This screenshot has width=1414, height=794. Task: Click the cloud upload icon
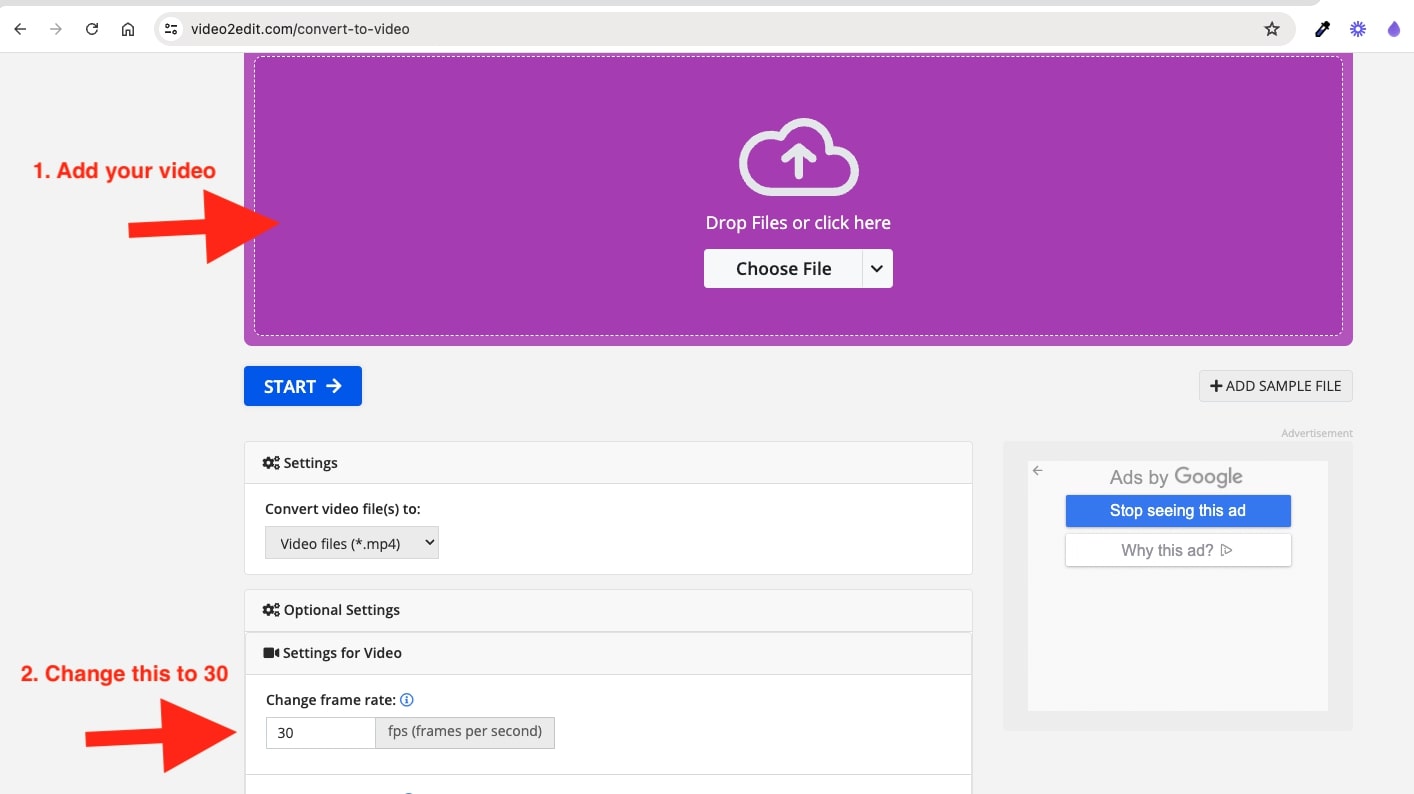(798, 158)
